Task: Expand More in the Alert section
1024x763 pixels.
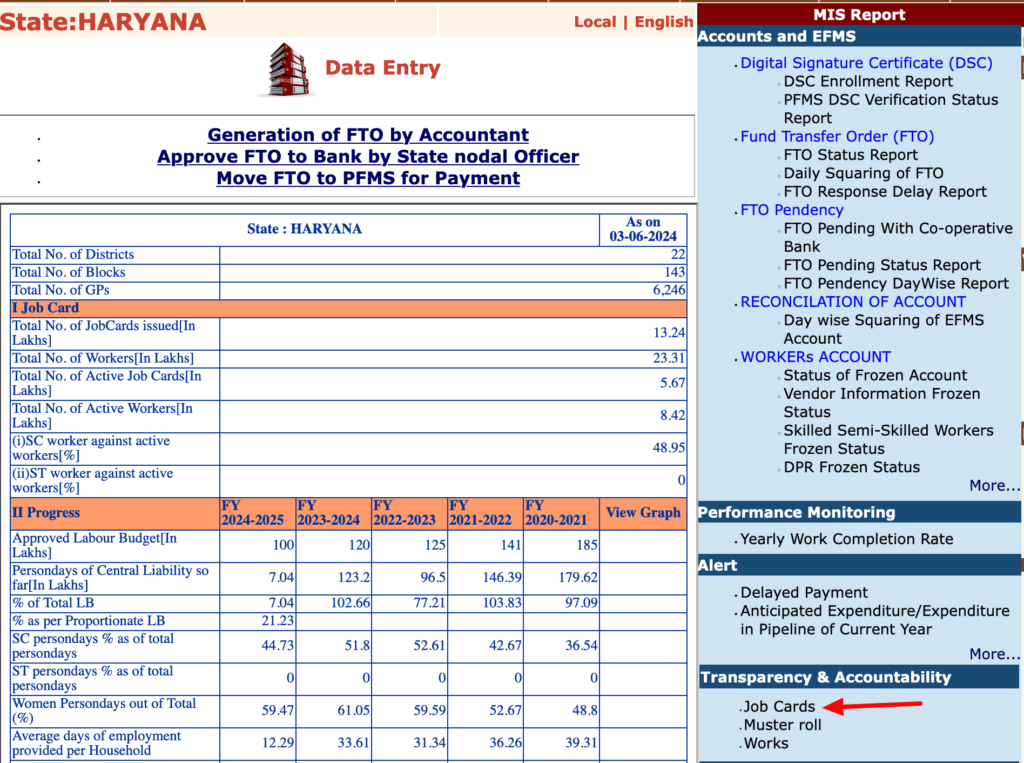Action: click(x=994, y=654)
